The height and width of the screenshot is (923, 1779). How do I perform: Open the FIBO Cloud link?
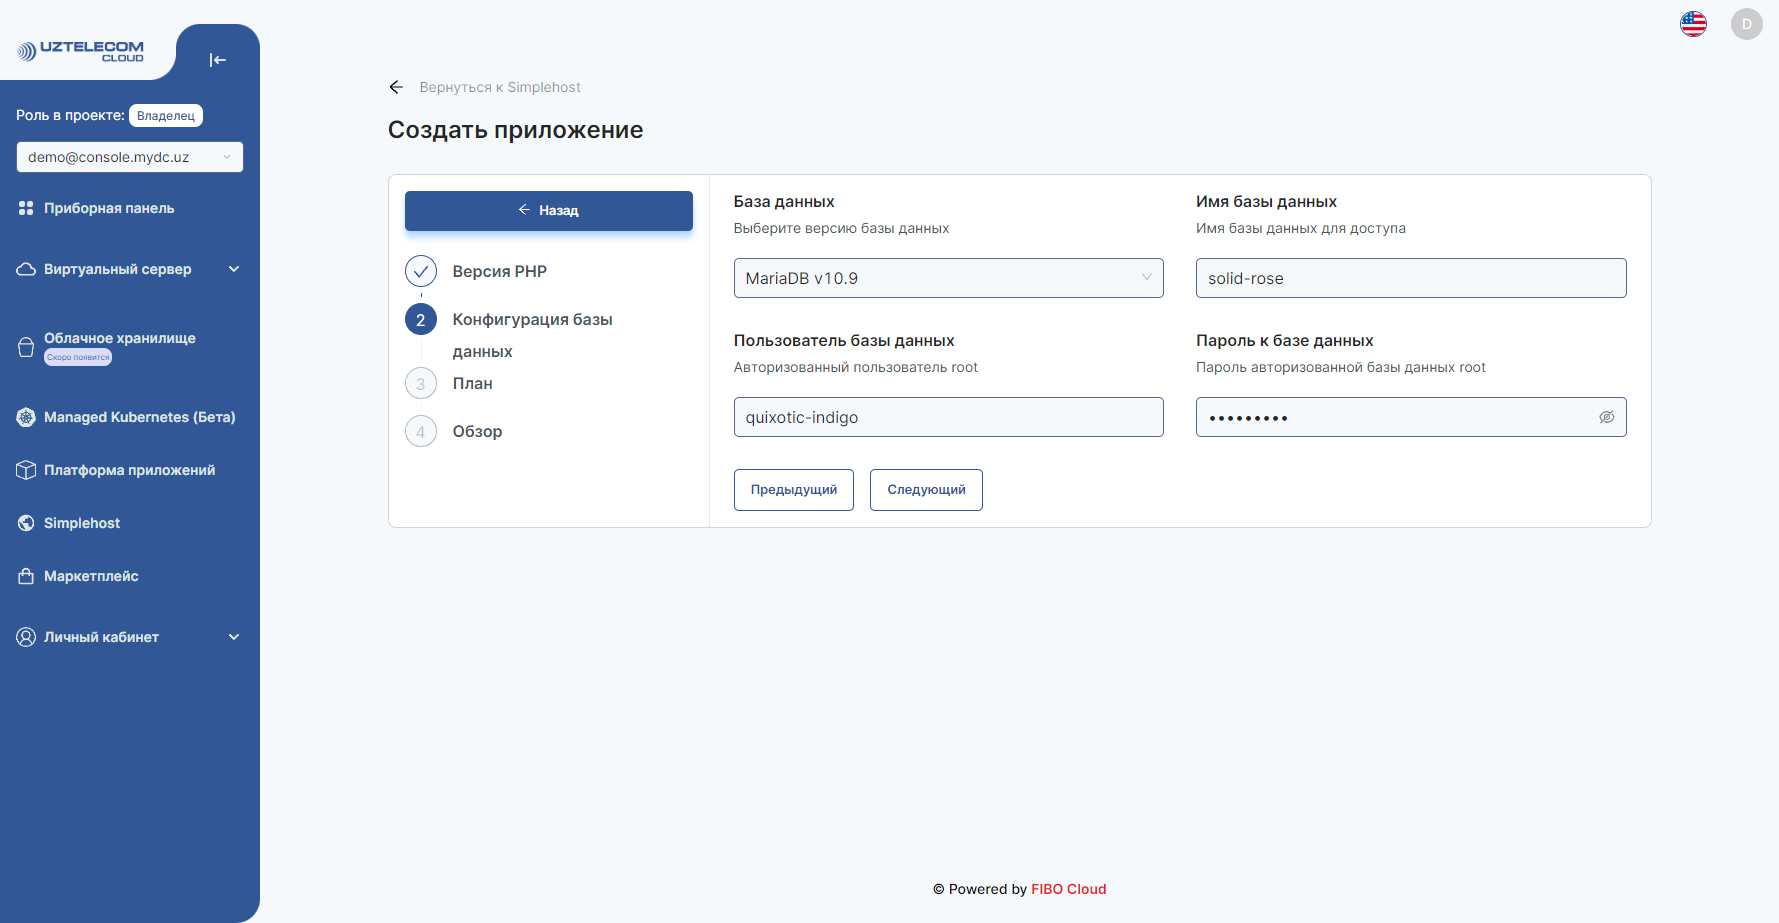1068,888
